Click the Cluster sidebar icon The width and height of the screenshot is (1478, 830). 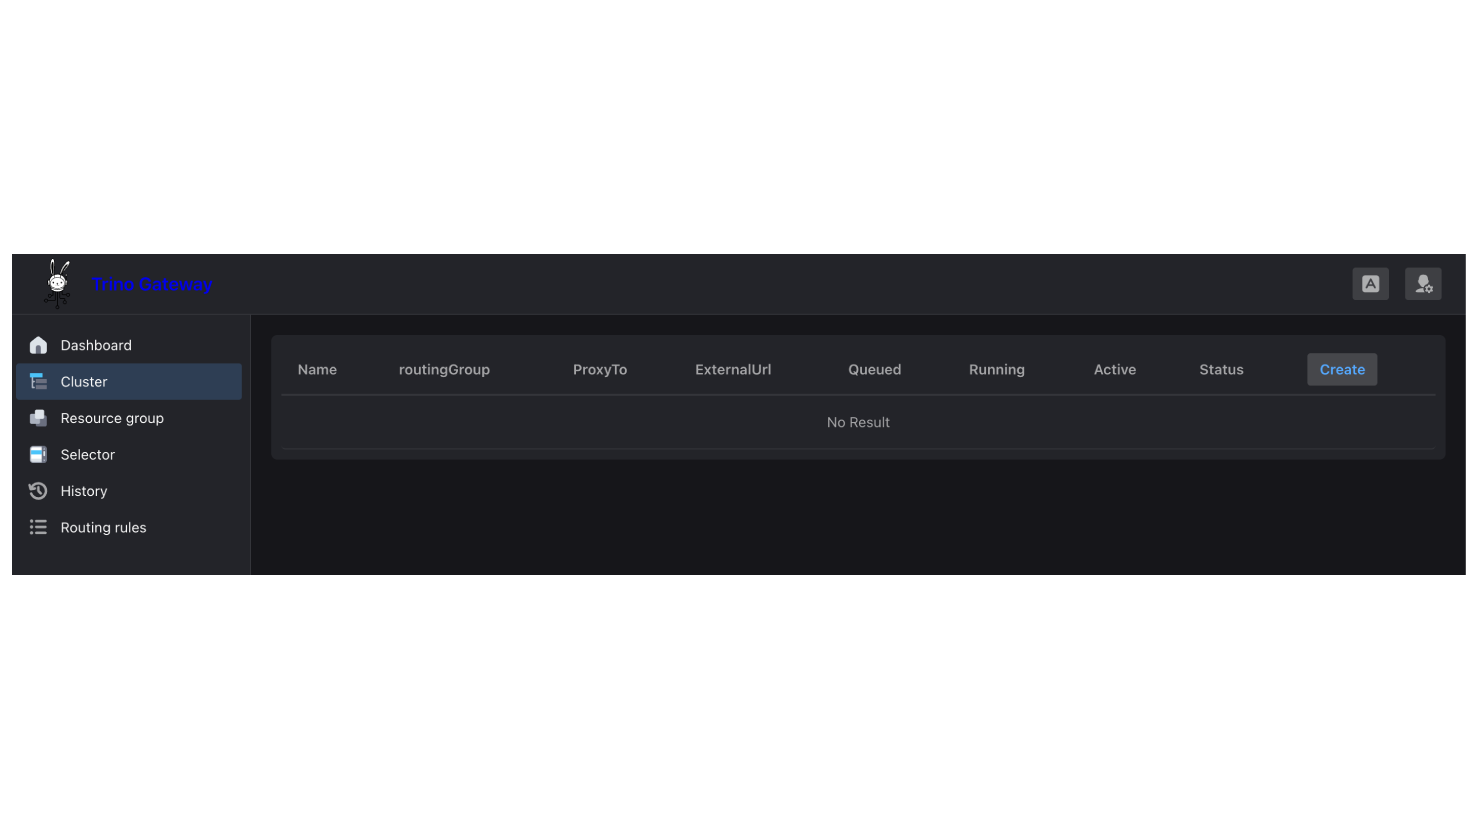(38, 382)
